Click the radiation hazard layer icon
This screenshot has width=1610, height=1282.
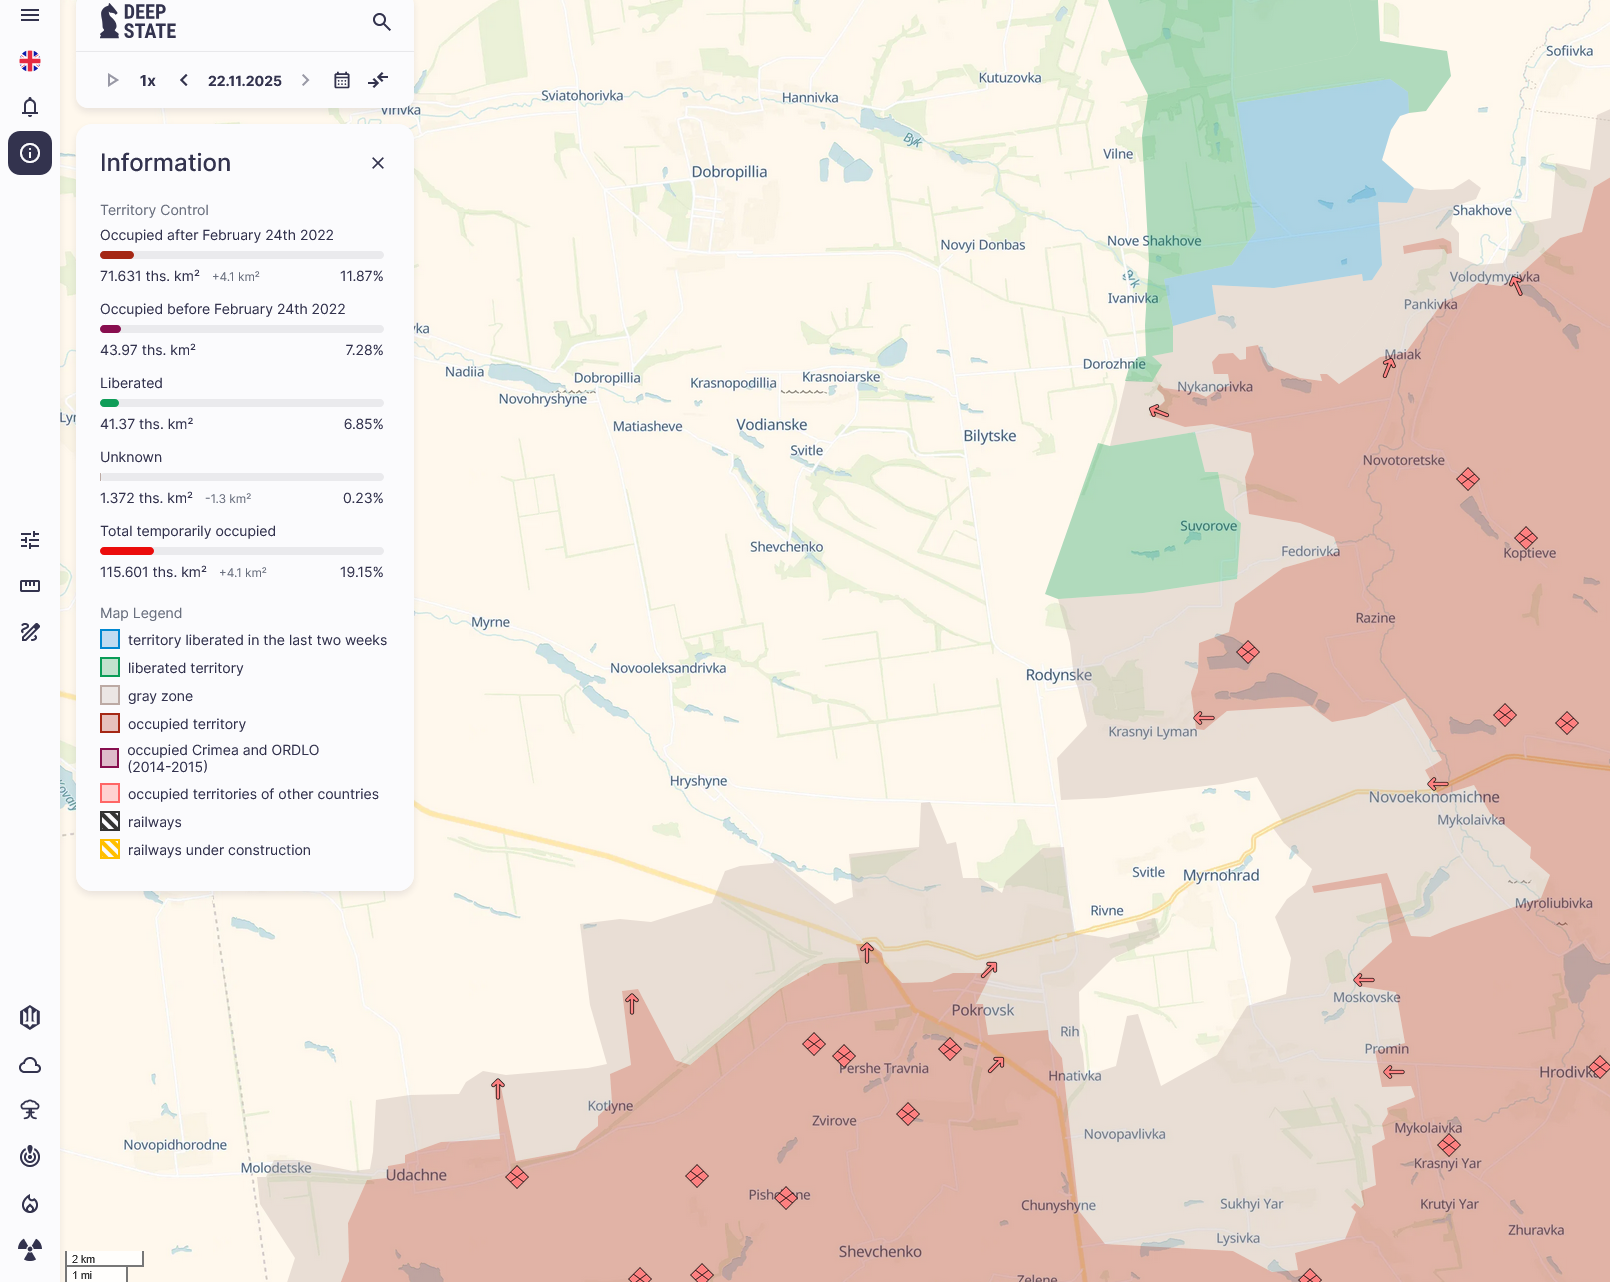tap(30, 1250)
